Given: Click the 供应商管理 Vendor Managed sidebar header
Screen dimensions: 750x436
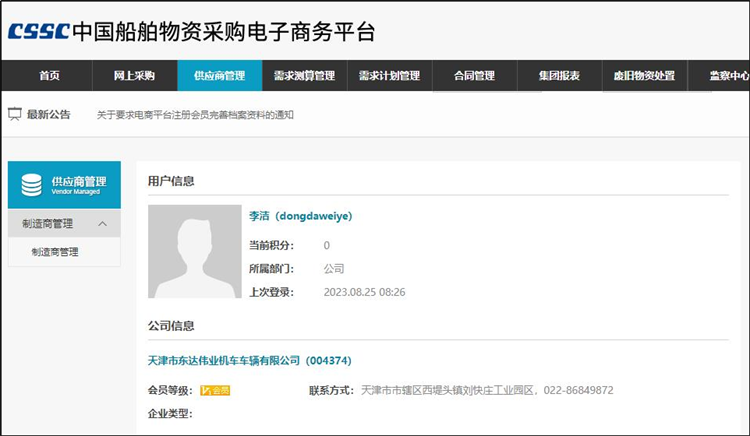Looking at the screenshot, I should 64,185.
